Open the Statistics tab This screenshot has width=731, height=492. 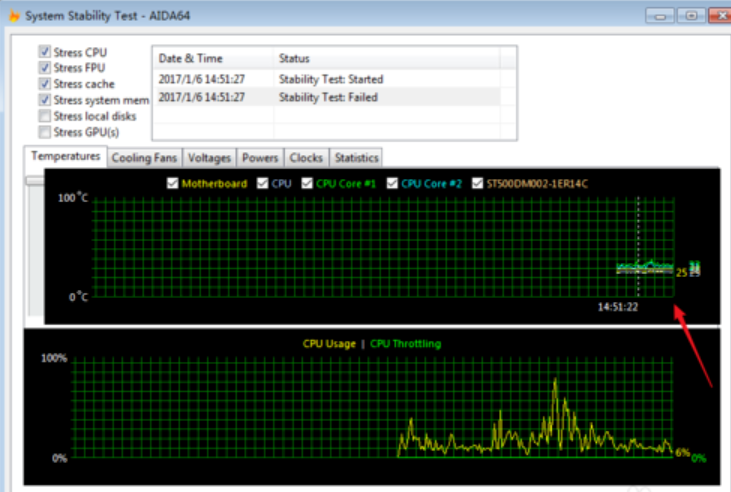356,158
